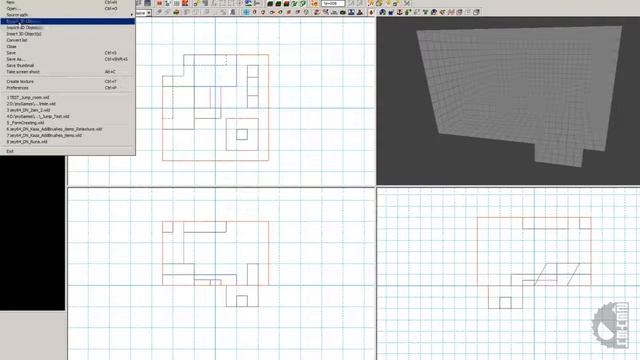This screenshot has width=640, height=360.
Task: Choose Create texture menu entry
Action: tap(67, 81)
